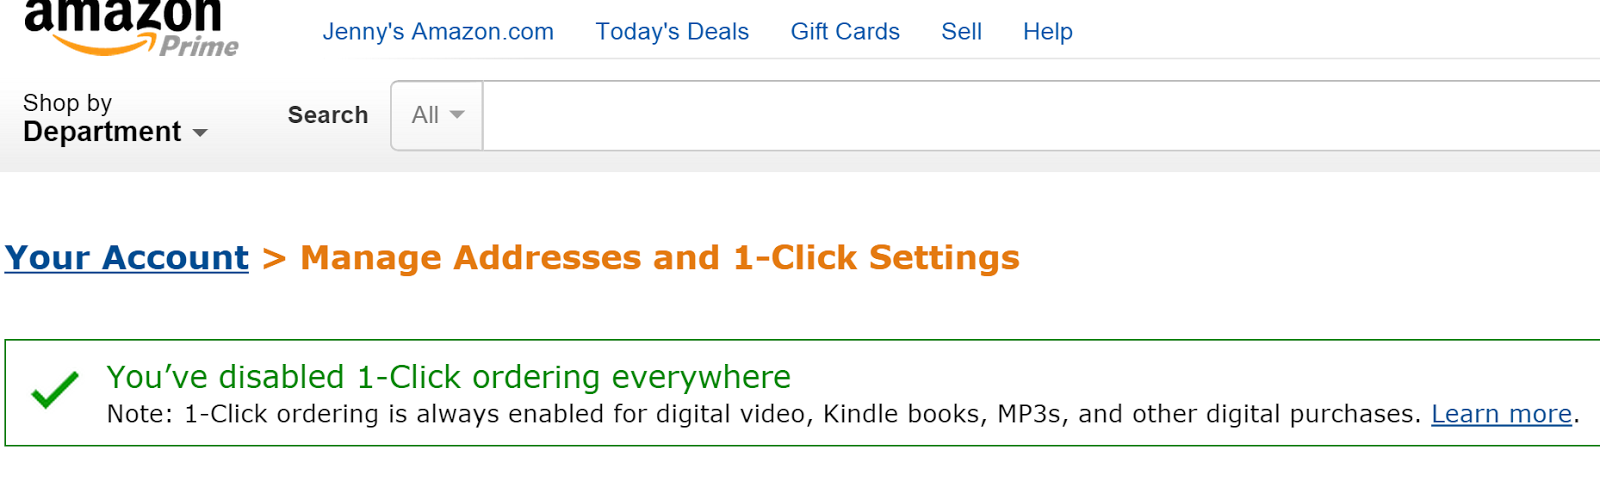This screenshot has width=1600, height=481.
Task: Open Jenny's Amazon.com page
Action: (x=437, y=32)
